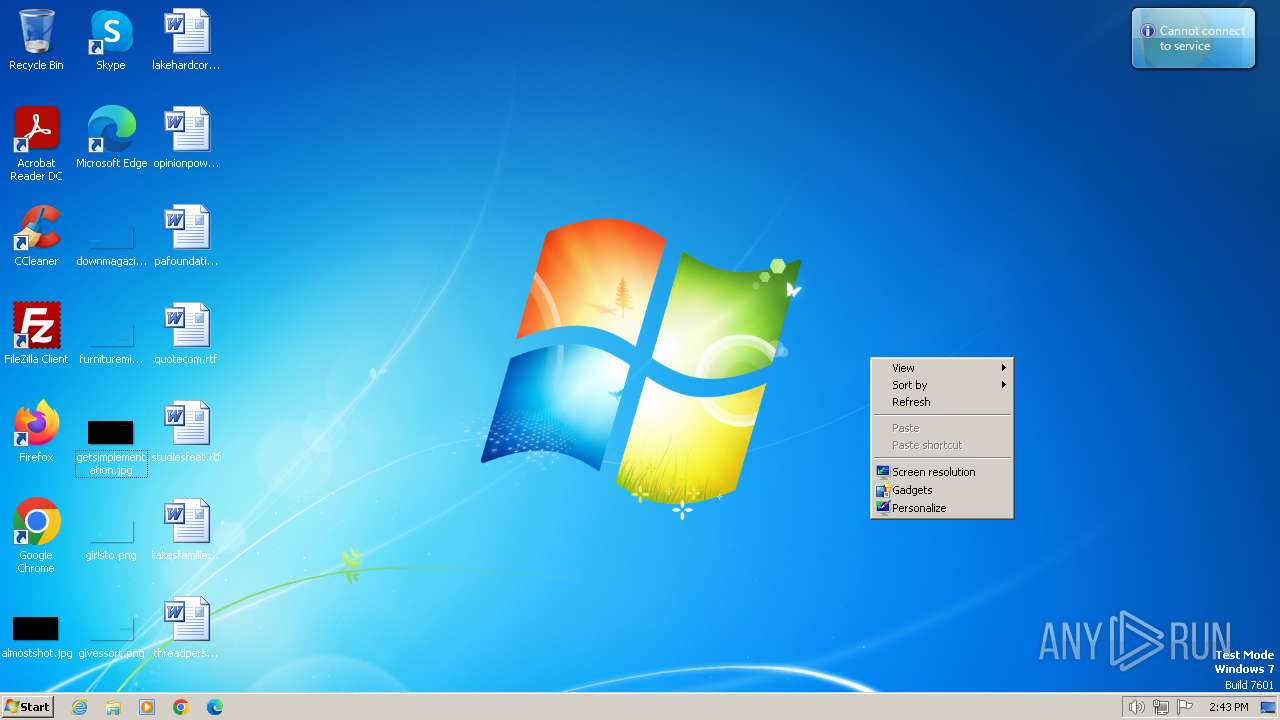
Task: Open the Recycle Bin icon
Action: pos(36,40)
